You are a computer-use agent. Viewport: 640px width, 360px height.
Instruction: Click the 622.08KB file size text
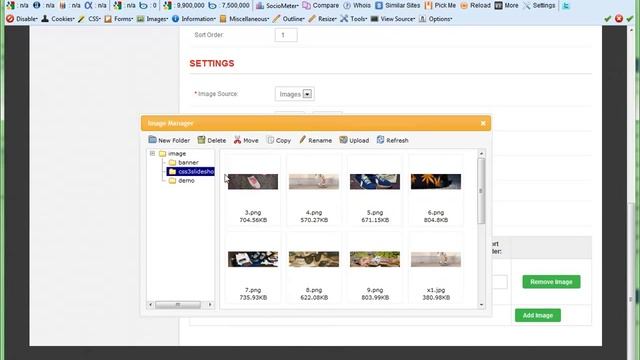tap(314, 298)
